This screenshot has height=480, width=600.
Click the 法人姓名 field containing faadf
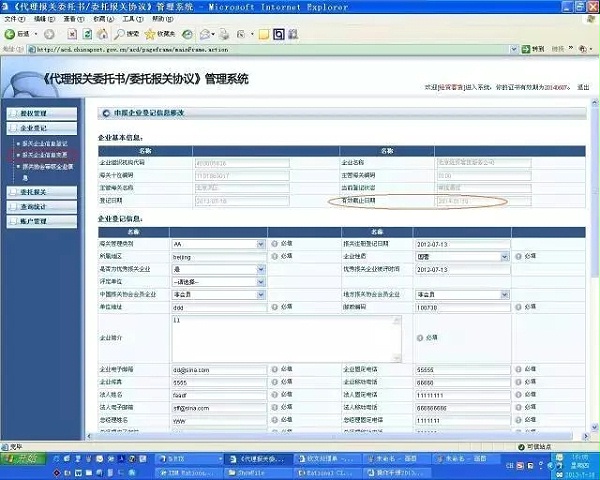coord(219,395)
